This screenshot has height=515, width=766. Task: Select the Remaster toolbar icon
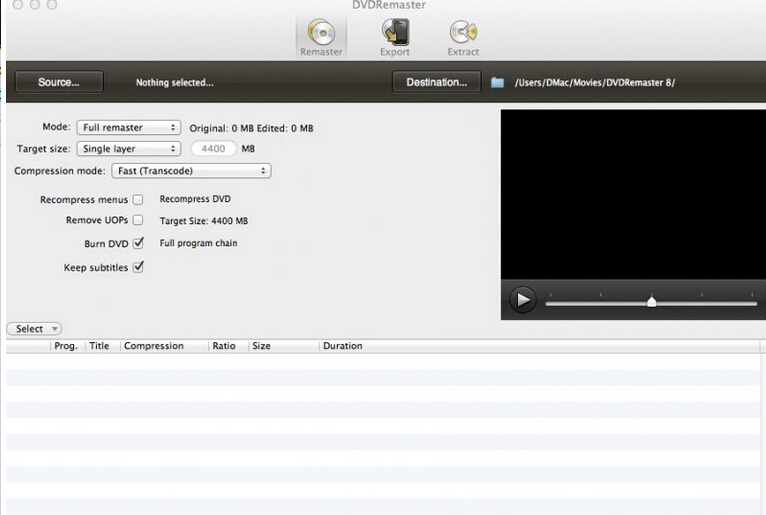[x=321, y=37]
